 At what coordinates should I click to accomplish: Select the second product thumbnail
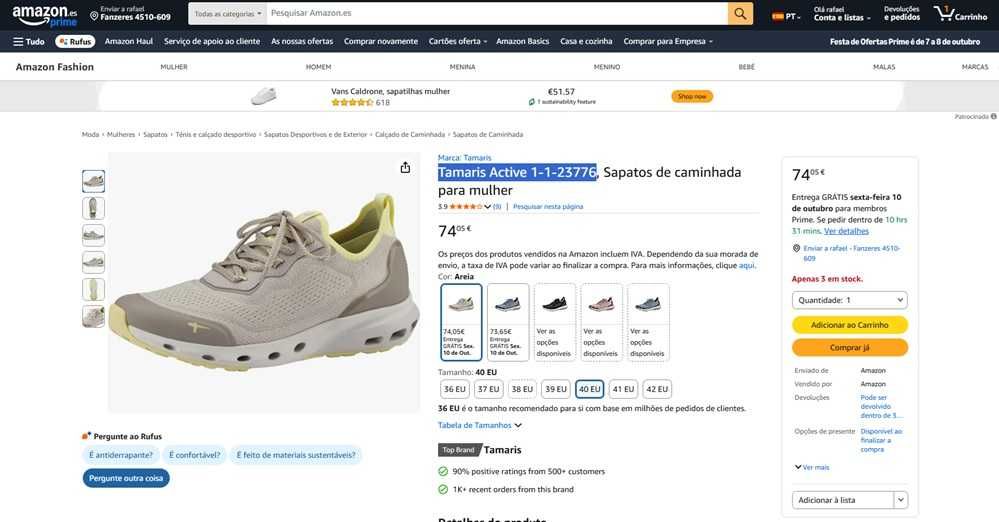[93, 208]
